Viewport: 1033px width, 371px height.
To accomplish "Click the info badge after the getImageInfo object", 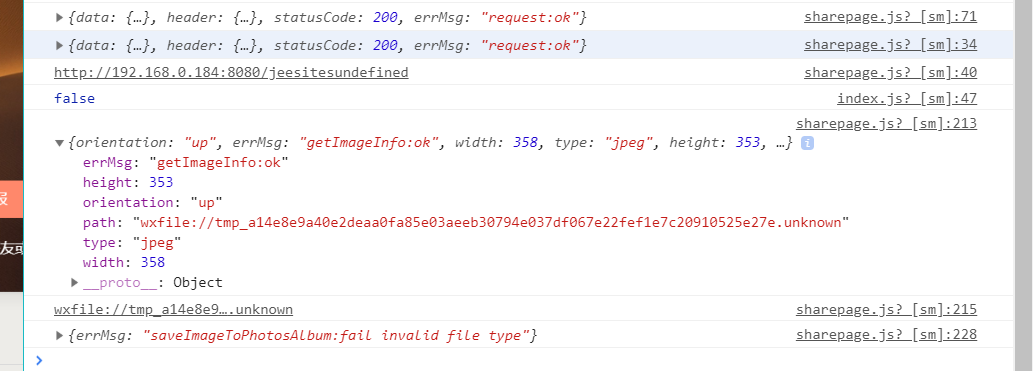I will pyautogui.click(x=807, y=143).
